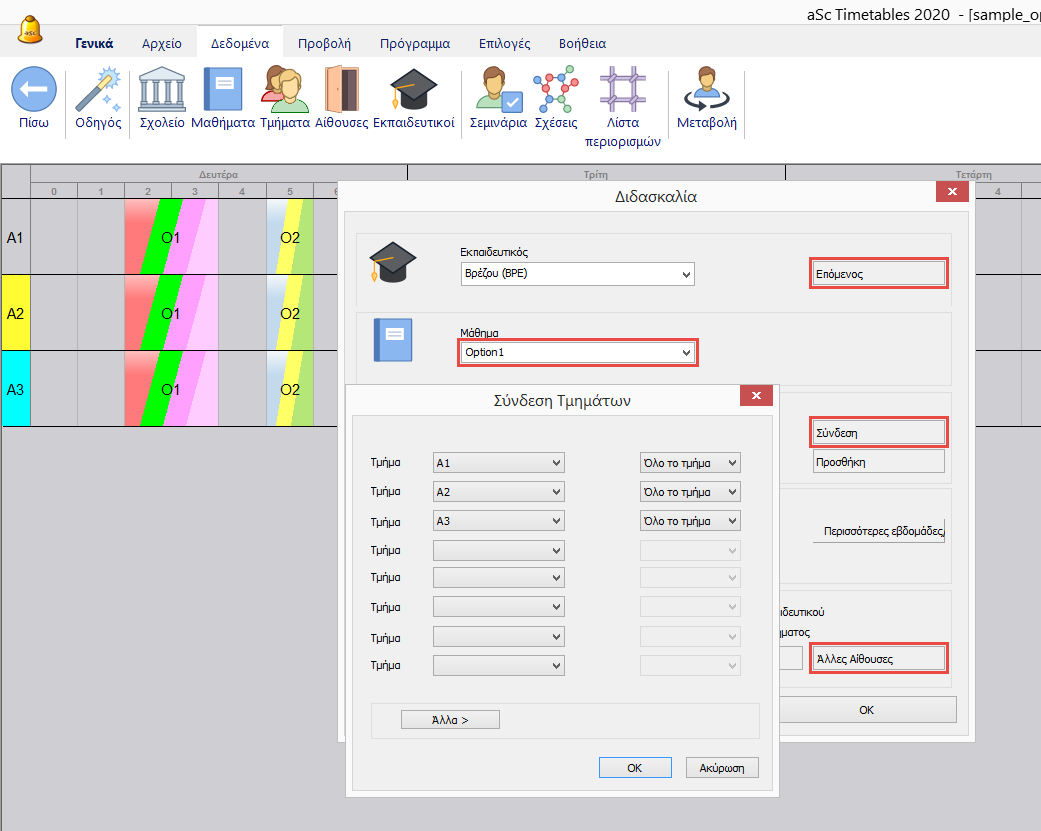Click the Μεταβολή change icon

coord(706,90)
